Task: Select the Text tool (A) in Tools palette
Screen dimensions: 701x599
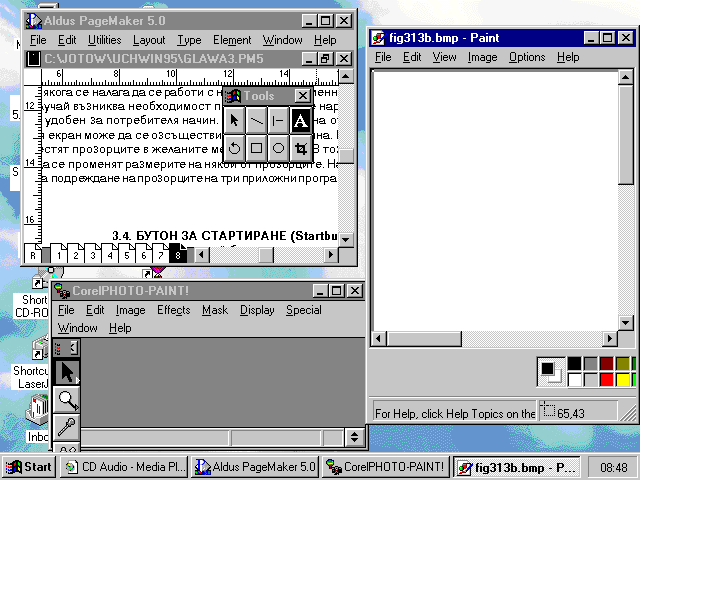Action: click(x=300, y=120)
